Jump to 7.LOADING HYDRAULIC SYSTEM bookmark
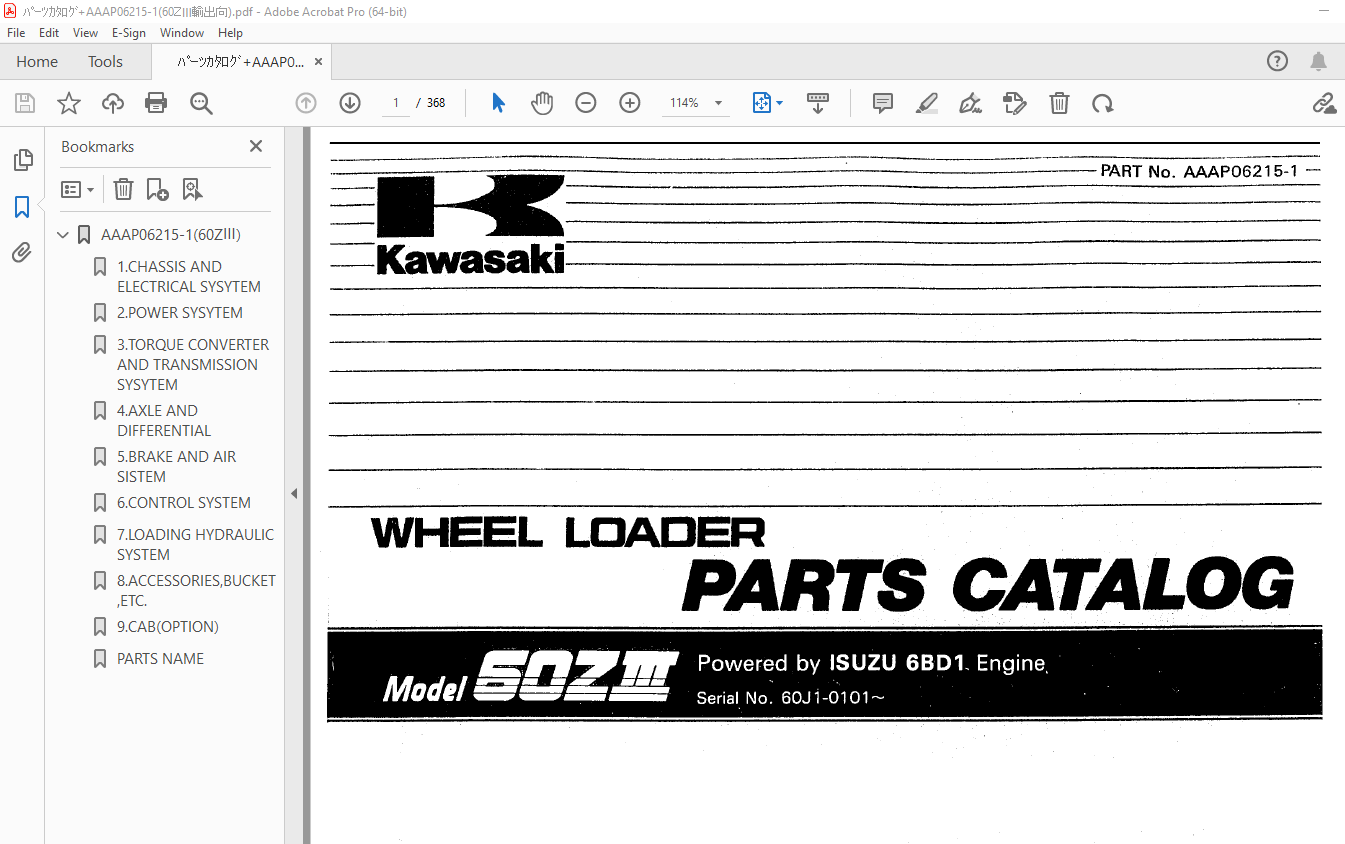1345x844 pixels. point(195,544)
